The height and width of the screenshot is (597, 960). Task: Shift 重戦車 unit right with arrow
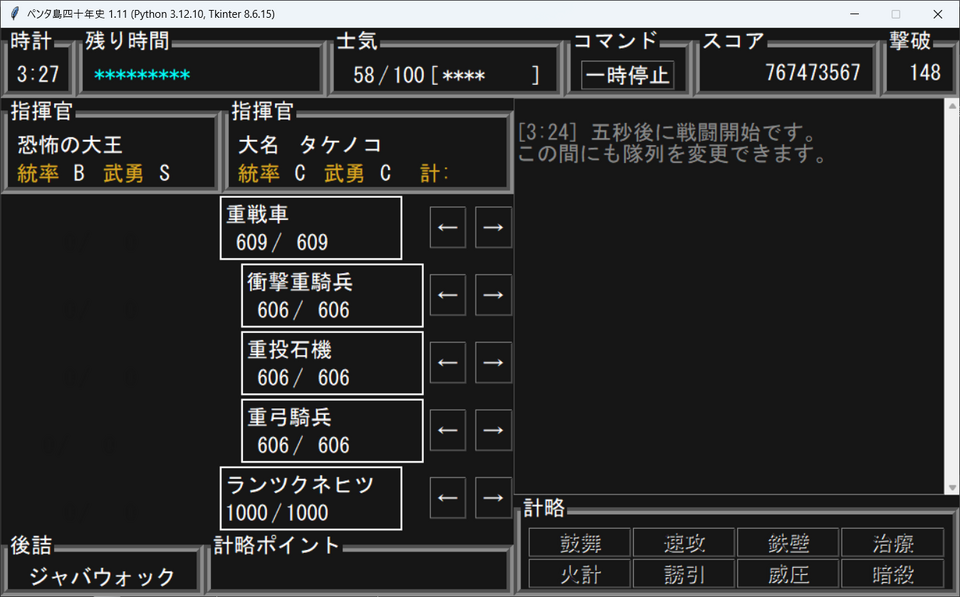tap(493, 228)
